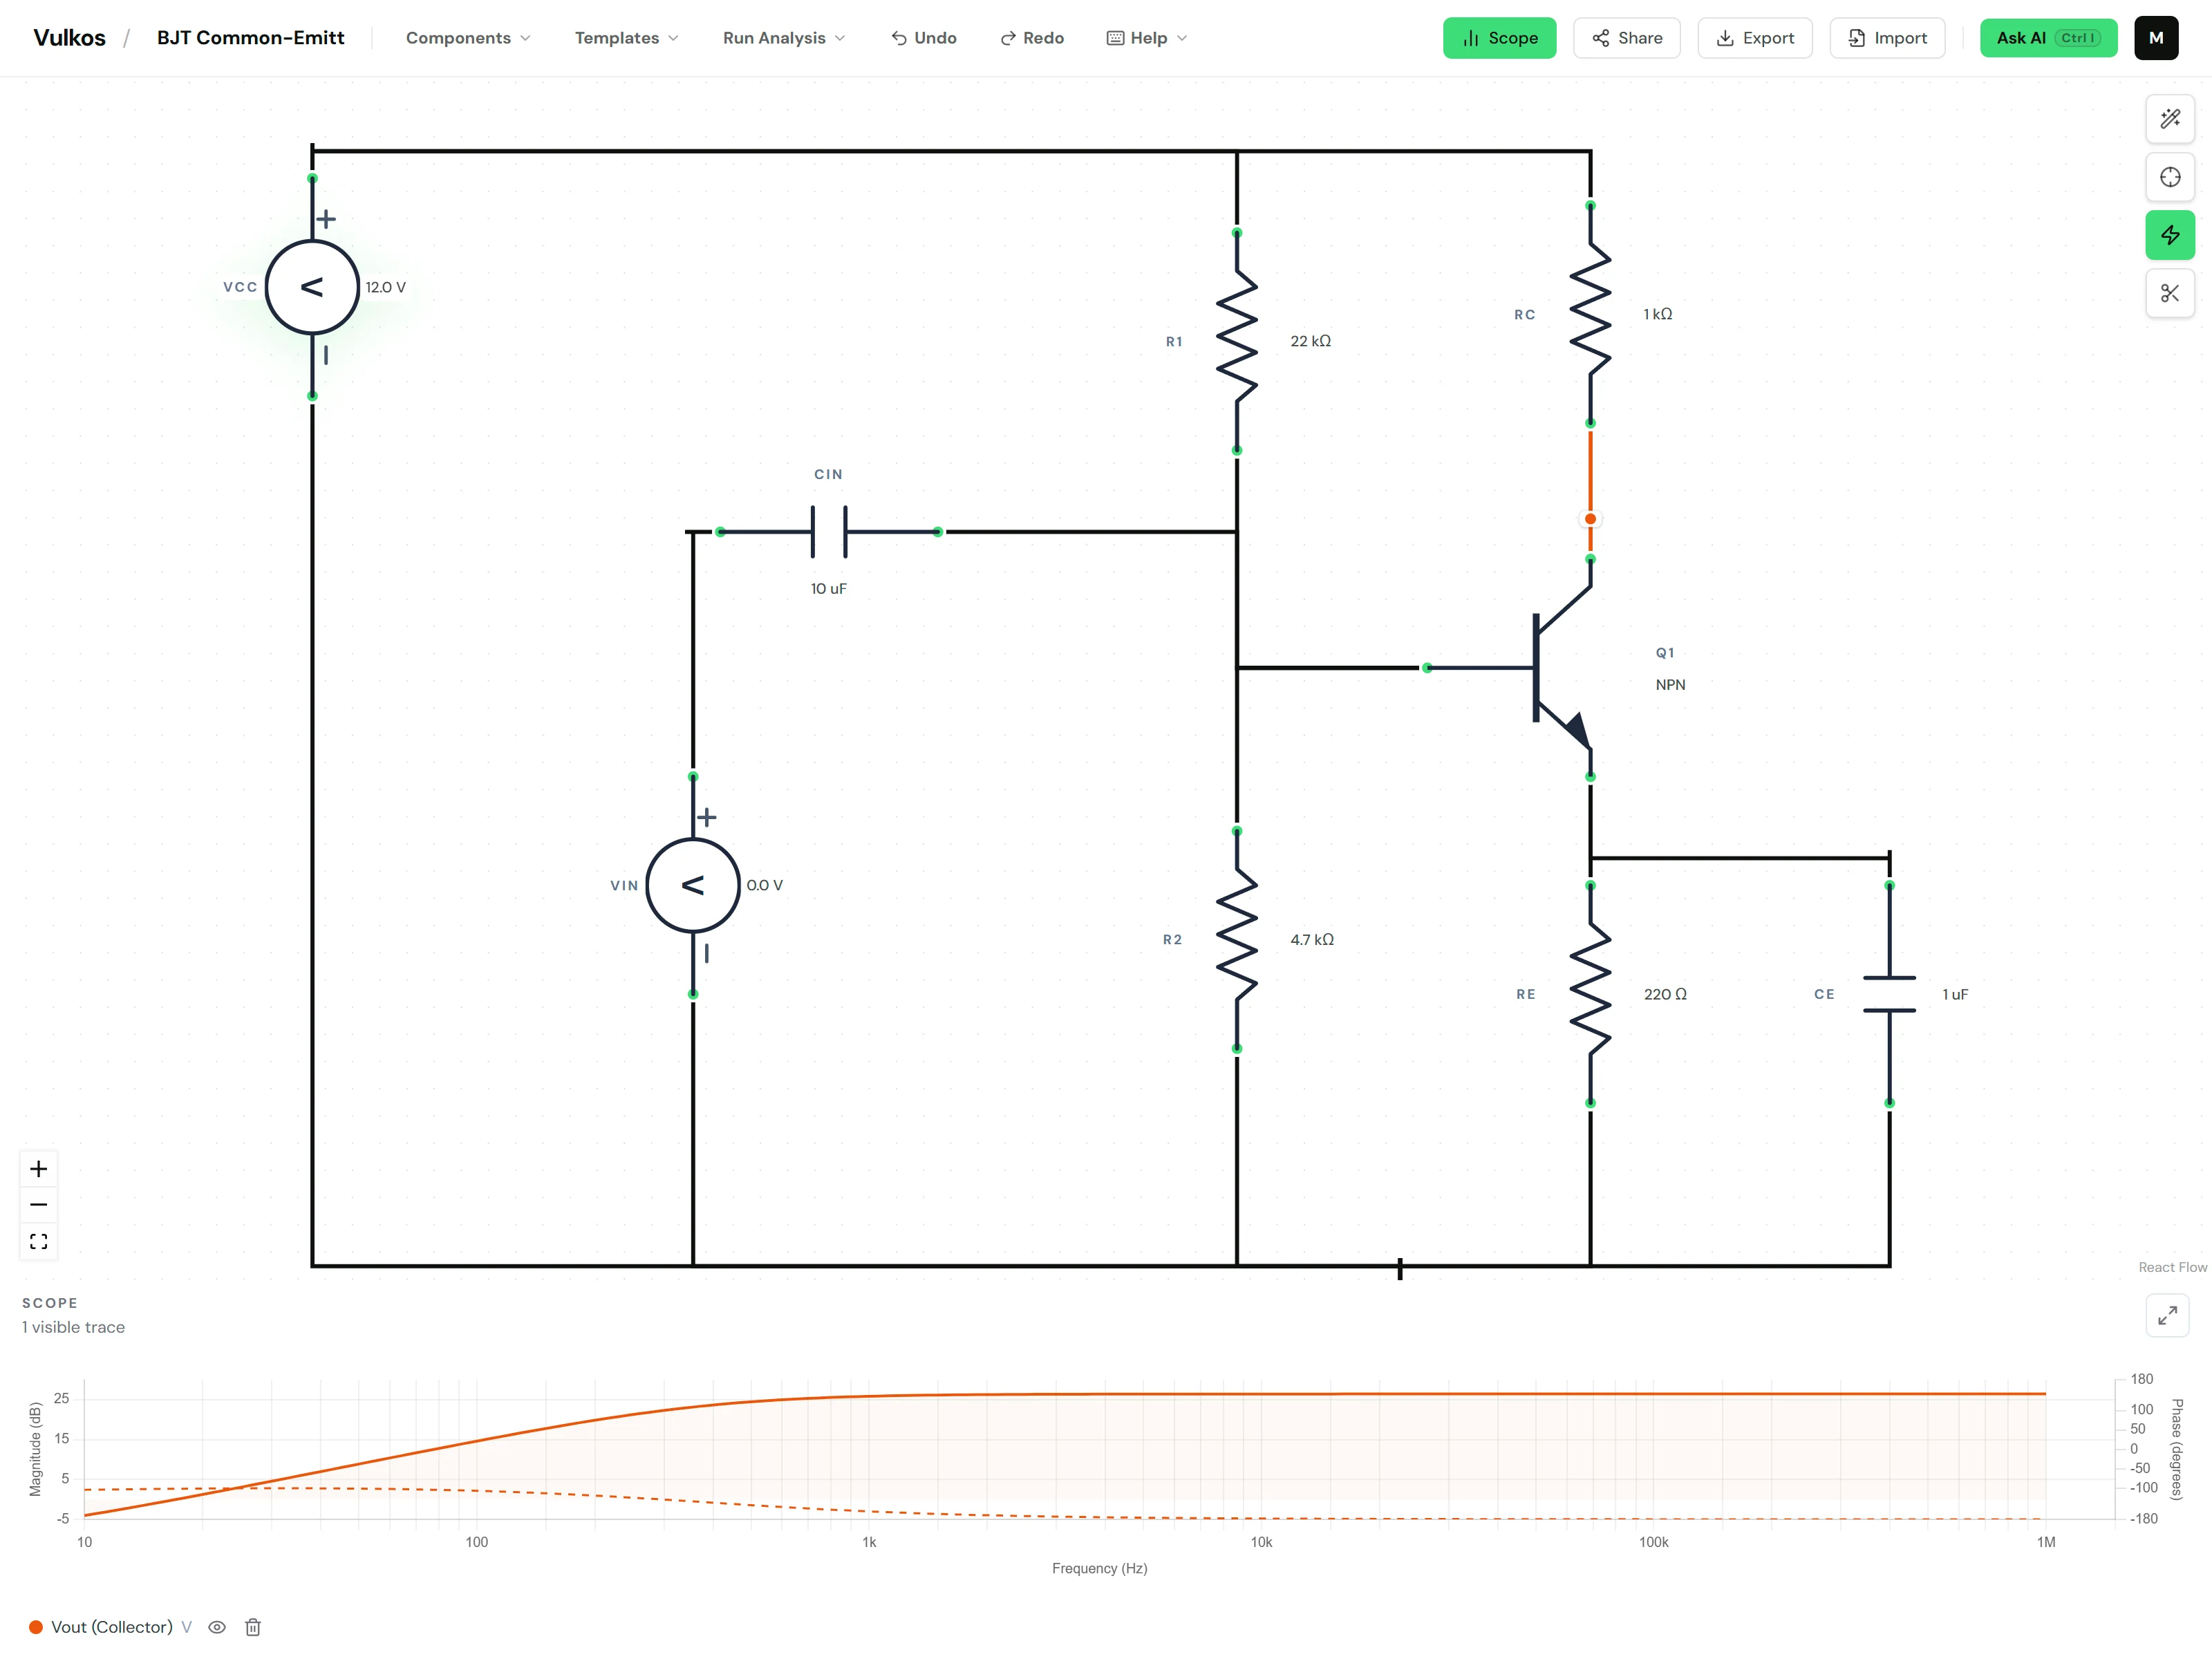The image size is (2212, 1659).
Task: Edit the BJT Common-Emitt project name
Action: tap(251, 38)
